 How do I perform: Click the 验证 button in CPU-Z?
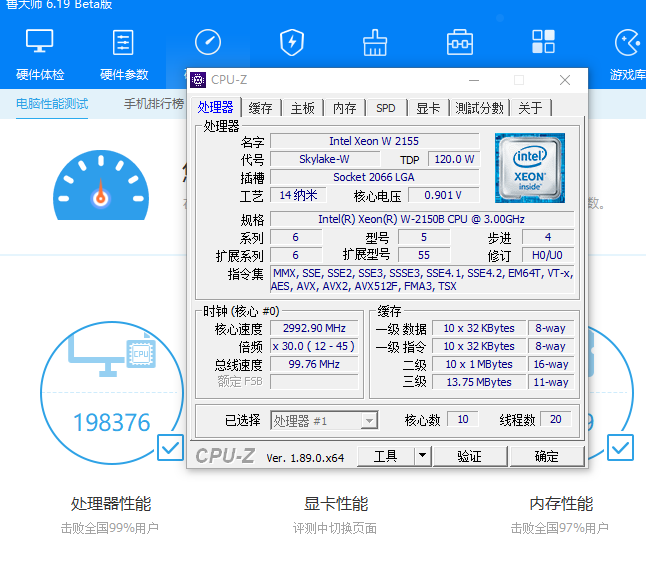click(470, 456)
